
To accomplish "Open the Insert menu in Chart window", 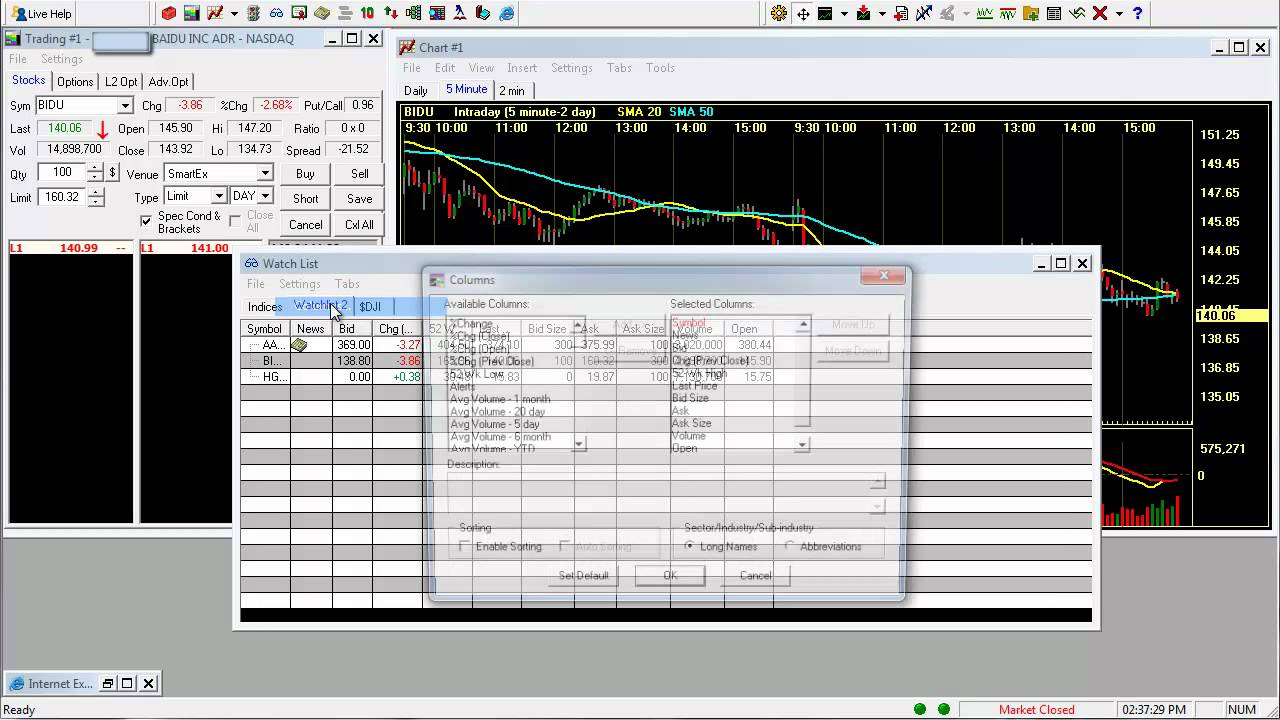I will pyautogui.click(x=522, y=68).
